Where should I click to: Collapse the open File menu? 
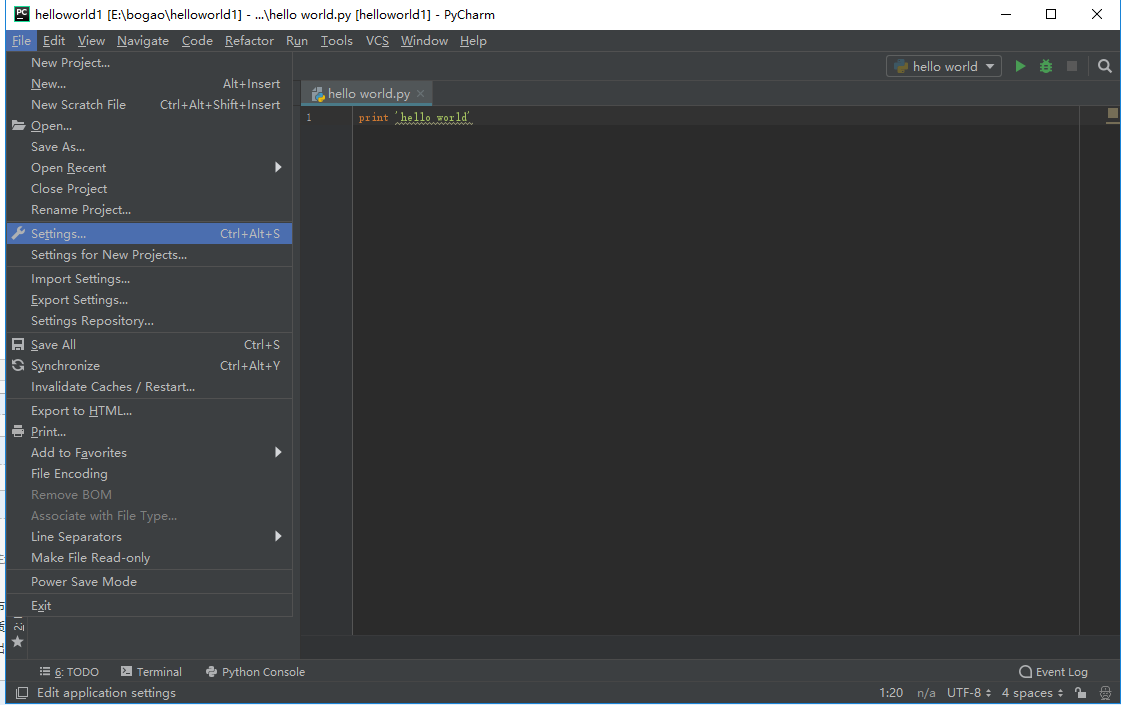pyautogui.click(x=21, y=41)
